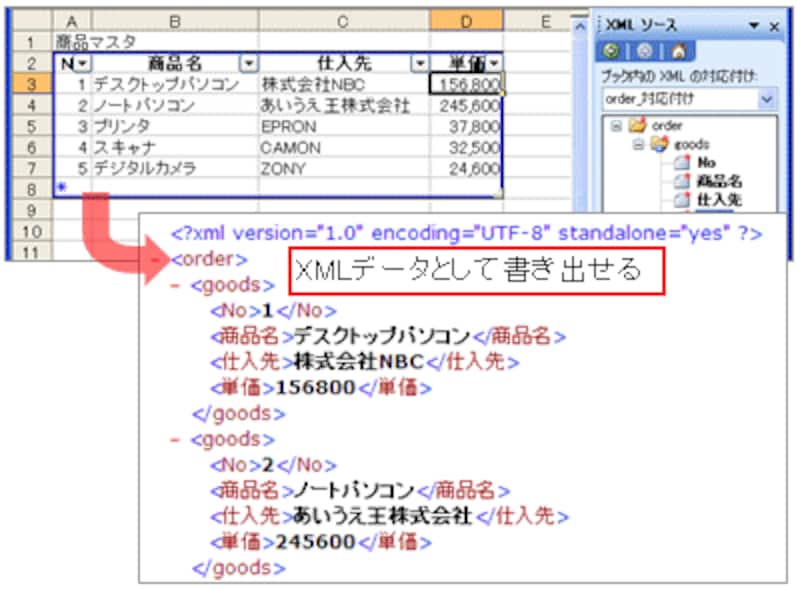Open the XML Source pane options arrow
800x590 pixels.
tap(754, 25)
